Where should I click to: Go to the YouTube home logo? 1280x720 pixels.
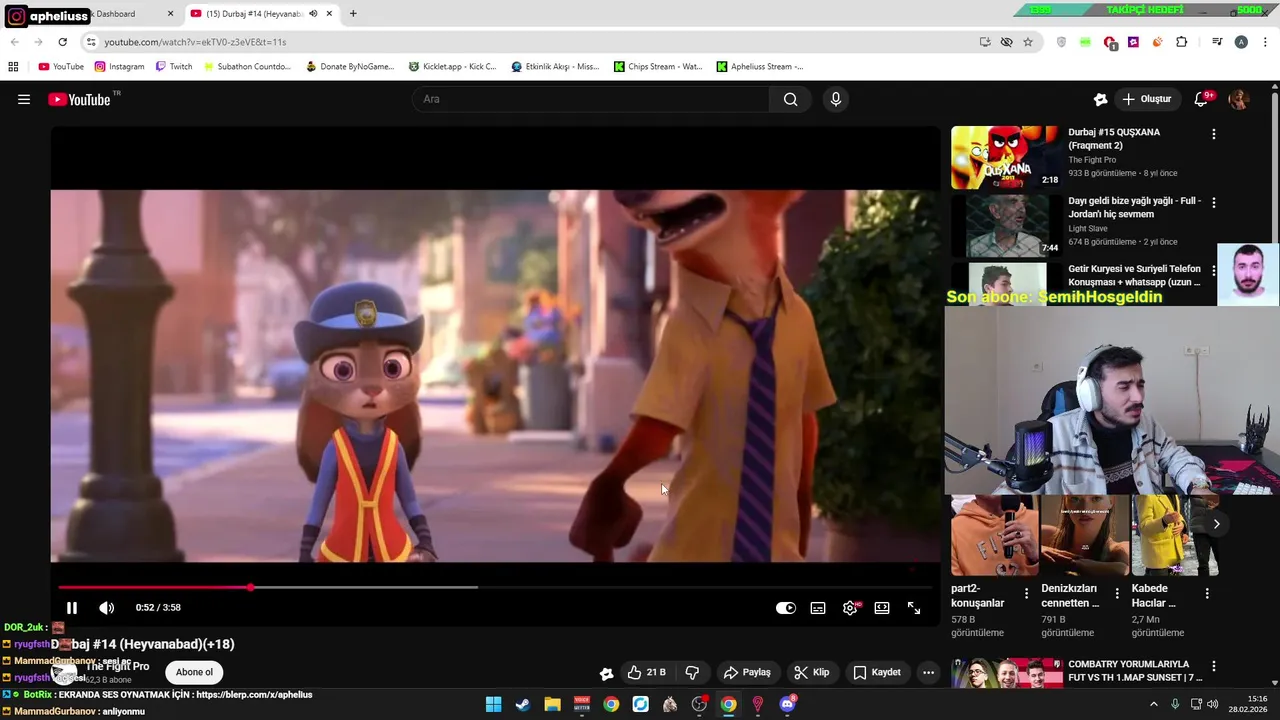tap(79, 99)
